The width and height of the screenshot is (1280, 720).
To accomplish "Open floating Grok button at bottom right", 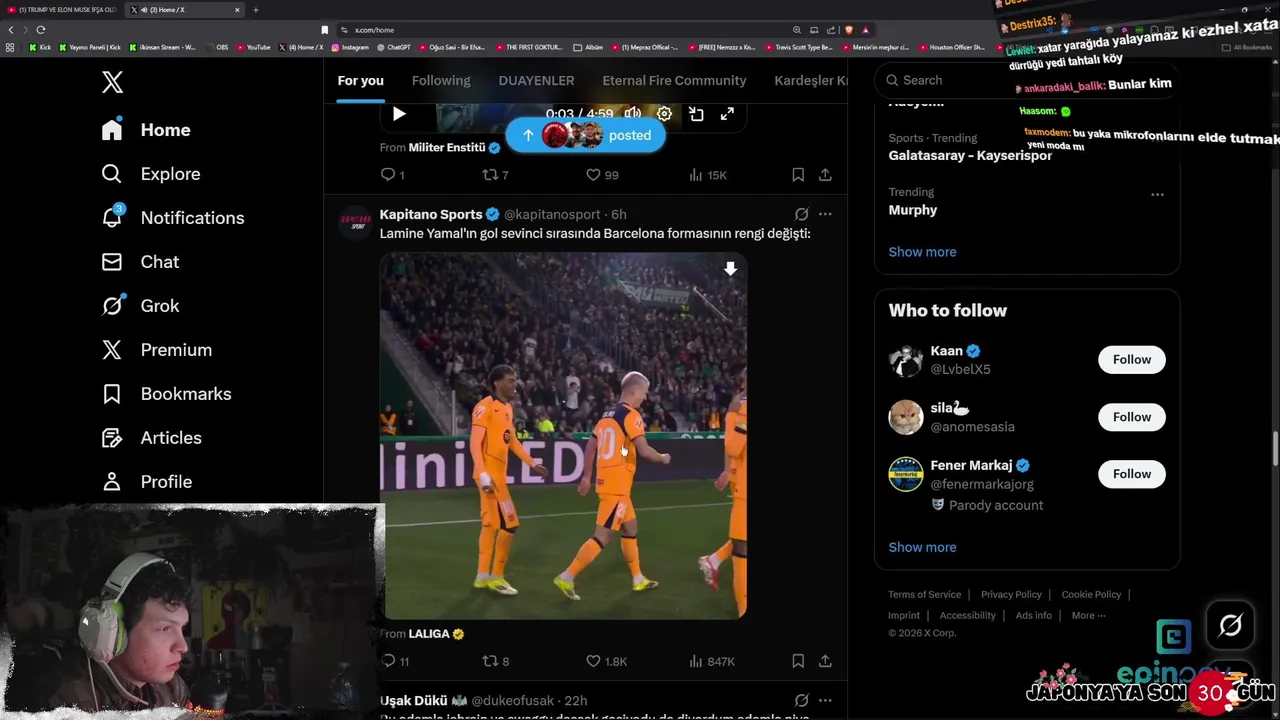I will (1230, 626).
